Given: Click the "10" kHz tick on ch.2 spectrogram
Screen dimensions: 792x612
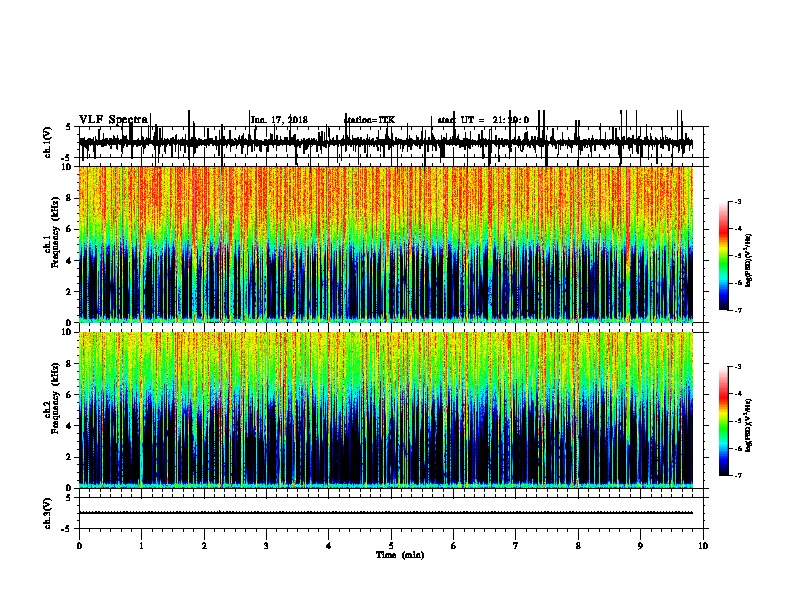Looking at the screenshot, I should (x=68, y=332).
